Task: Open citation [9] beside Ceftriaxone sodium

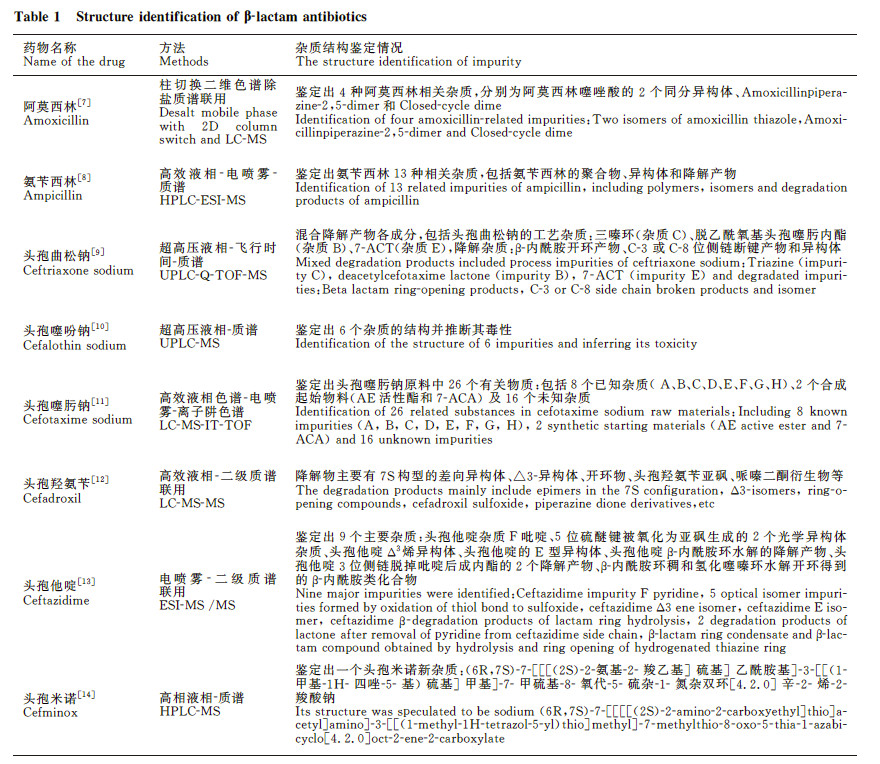Action: [98, 252]
